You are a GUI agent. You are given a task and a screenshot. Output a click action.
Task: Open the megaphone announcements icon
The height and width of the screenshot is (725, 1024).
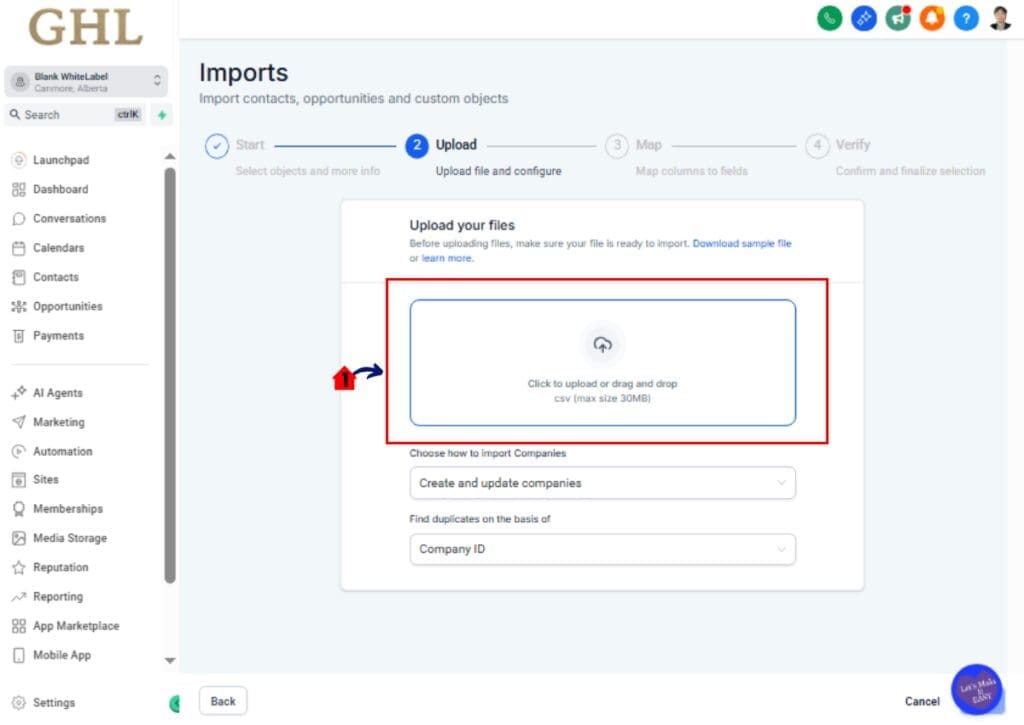(x=898, y=18)
